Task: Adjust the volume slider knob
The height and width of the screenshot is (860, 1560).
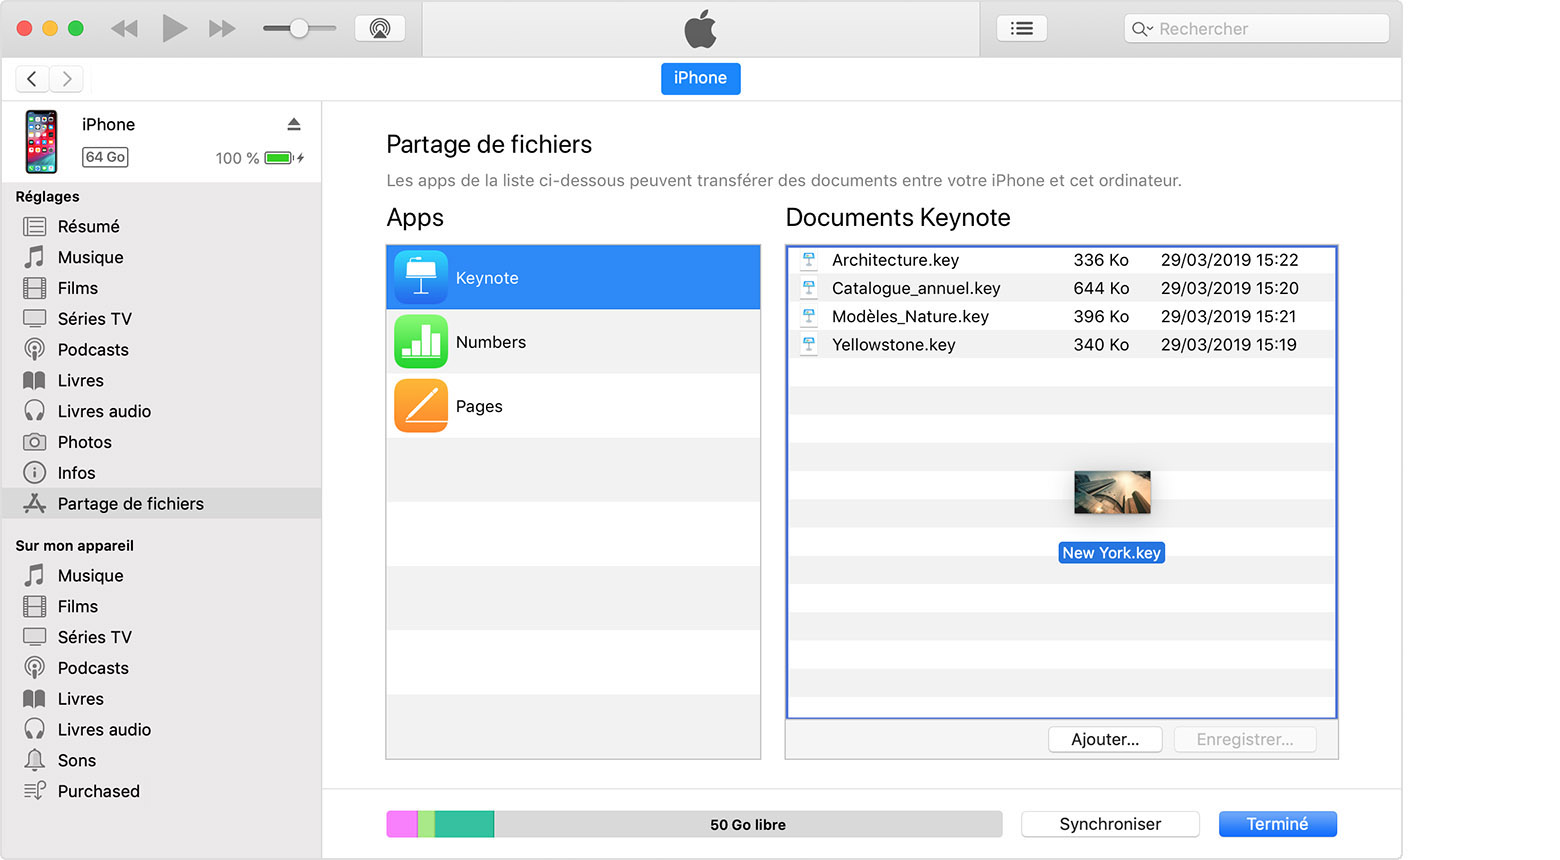Action: (298, 28)
